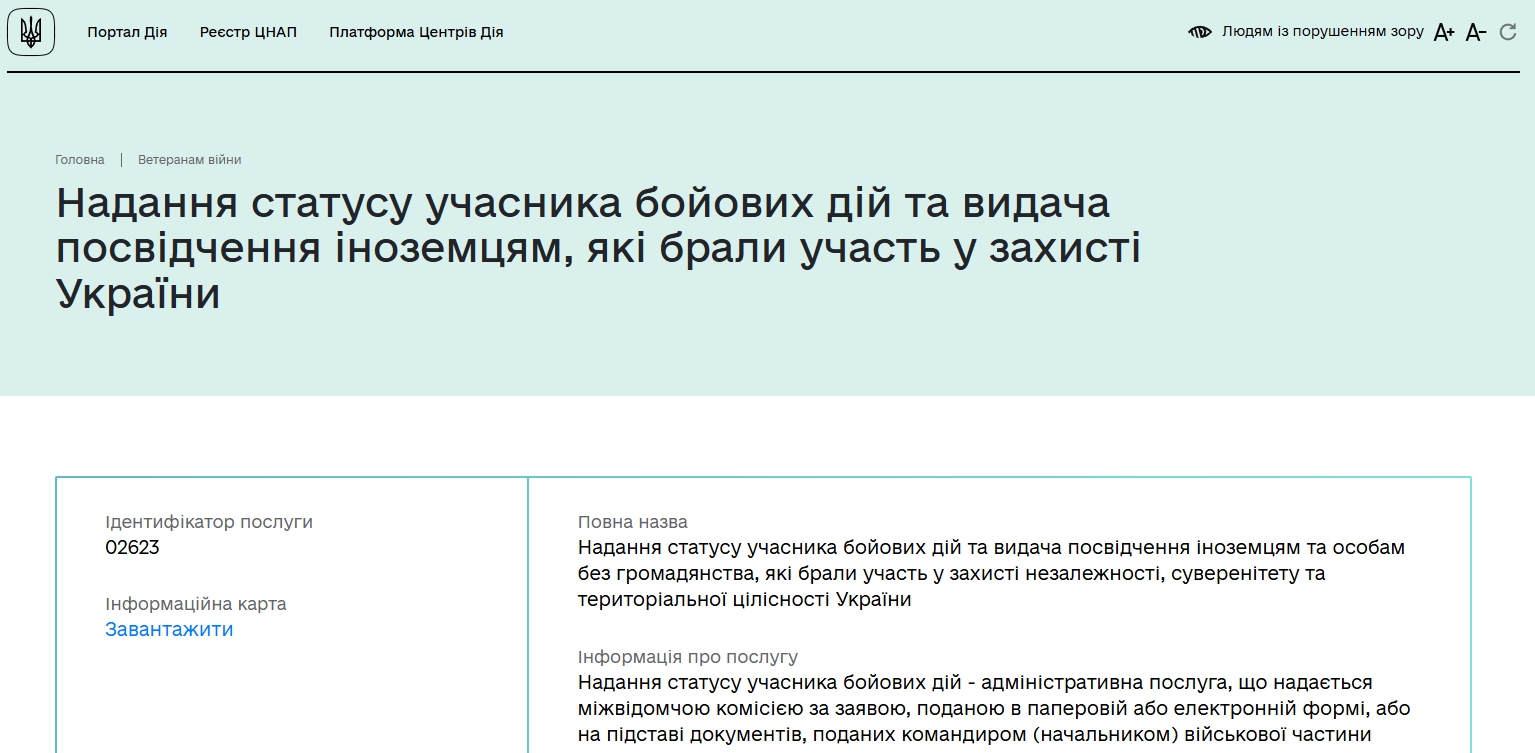Download the information card via Завантажити
Screen dimensions: 1535x753
click(169, 629)
